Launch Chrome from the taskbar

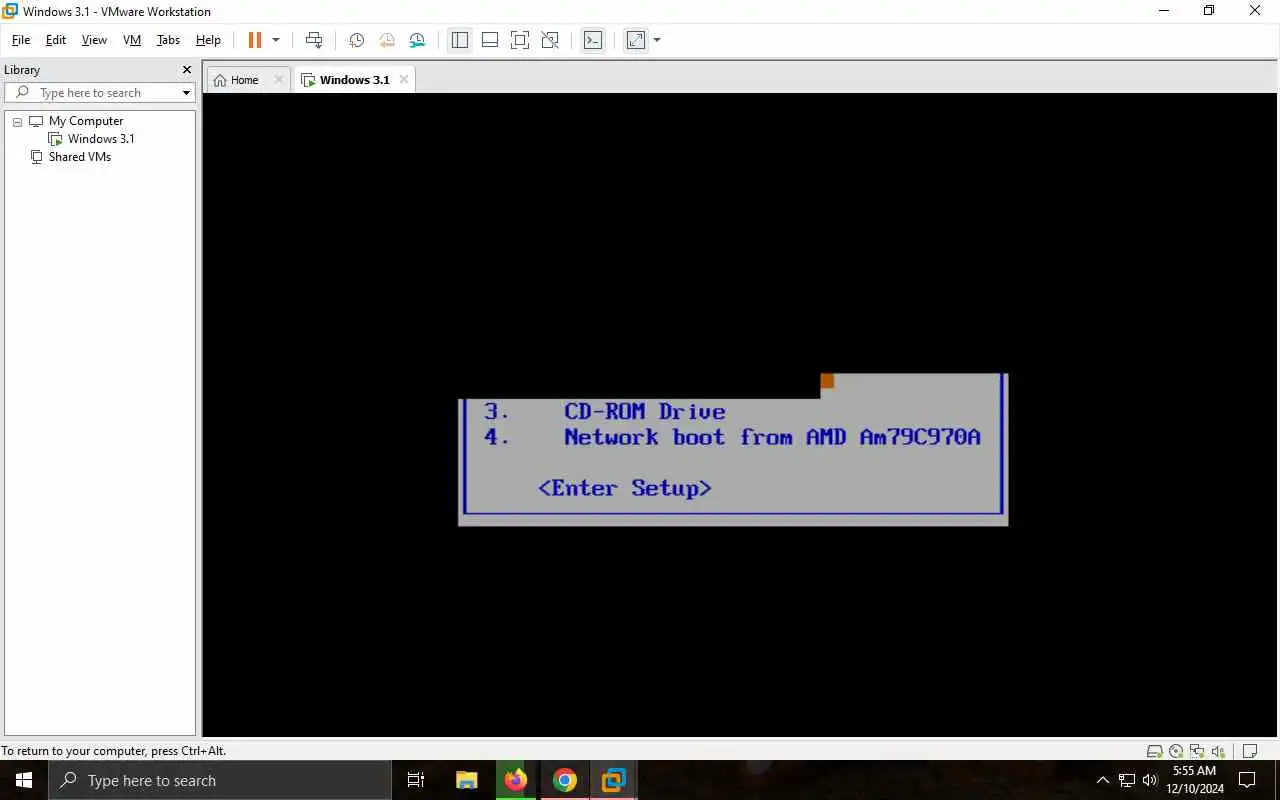[x=565, y=780]
